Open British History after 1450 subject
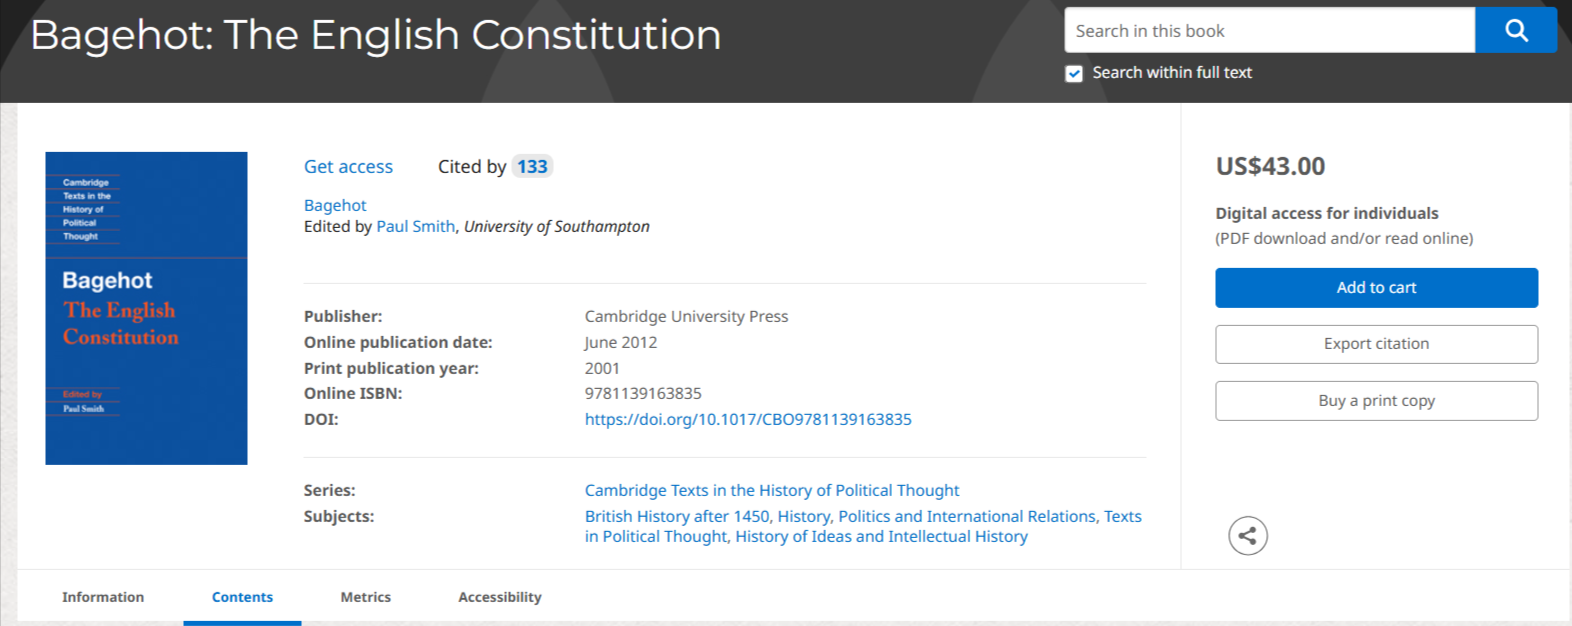1572x626 pixels. click(x=677, y=517)
